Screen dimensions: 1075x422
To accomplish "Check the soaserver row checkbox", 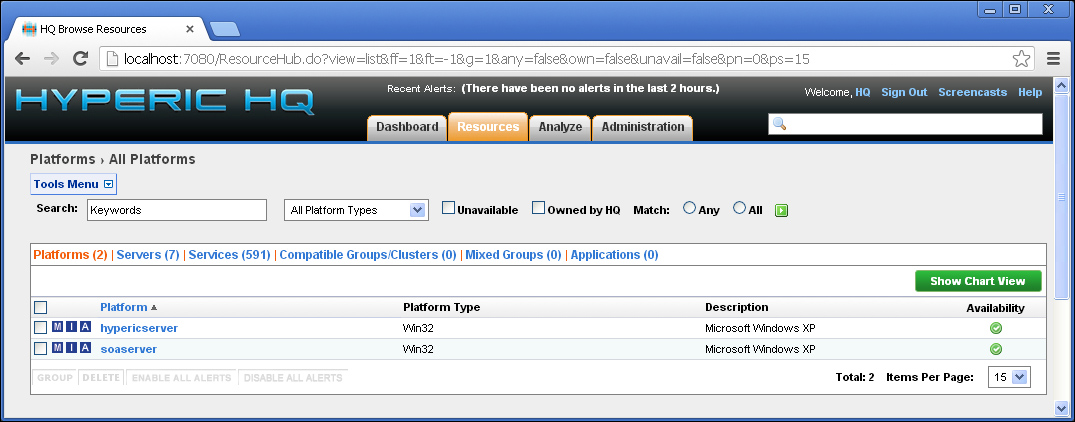I will (x=40, y=349).
